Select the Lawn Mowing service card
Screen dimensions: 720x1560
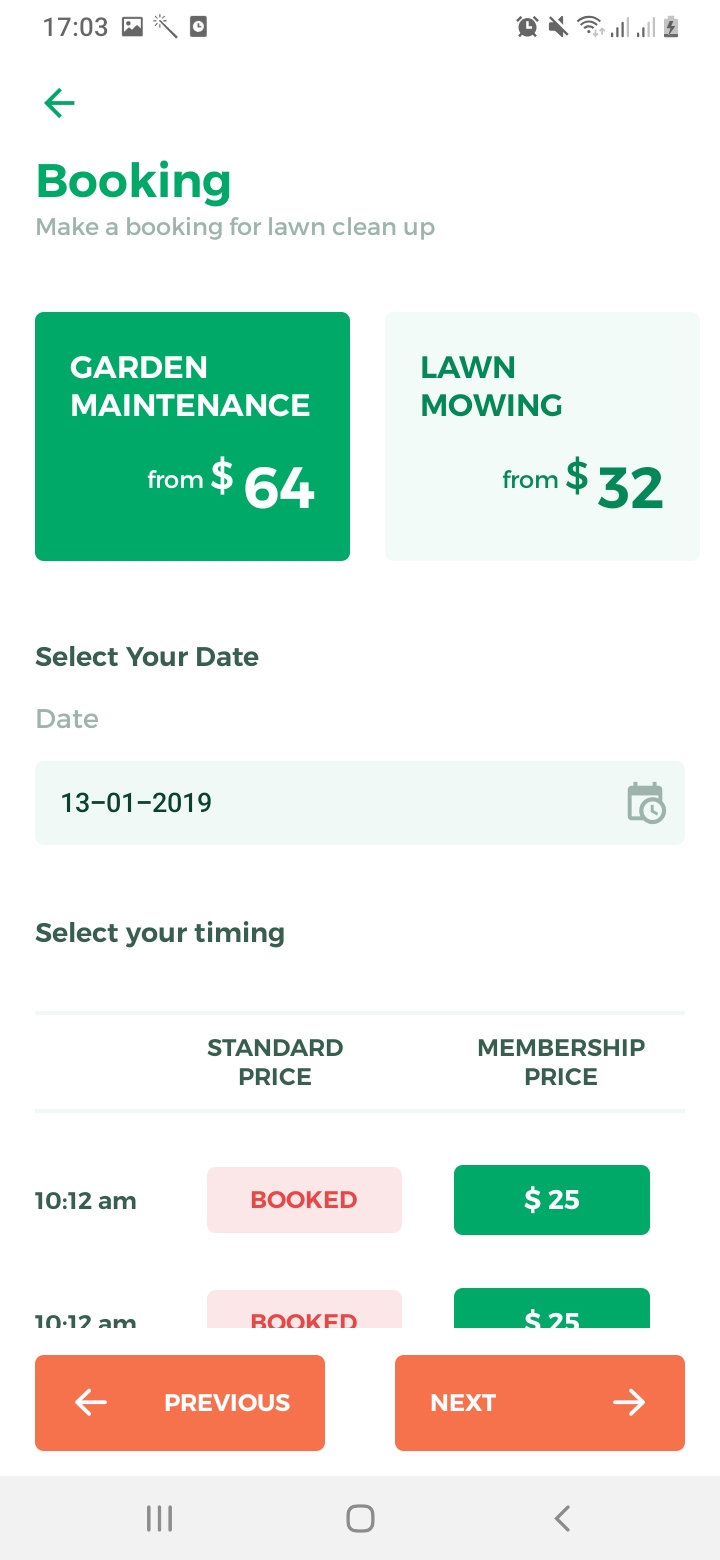pyautogui.click(x=542, y=436)
